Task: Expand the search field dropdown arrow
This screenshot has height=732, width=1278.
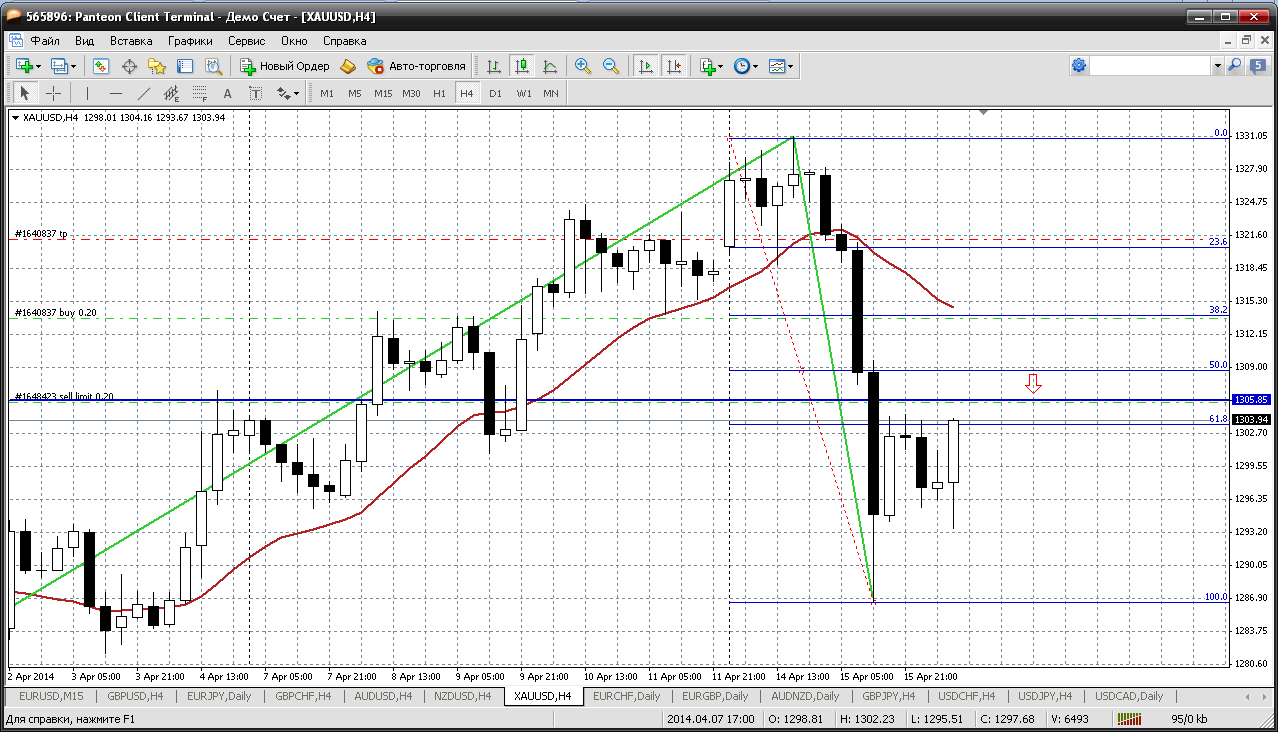Action: (x=1217, y=66)
